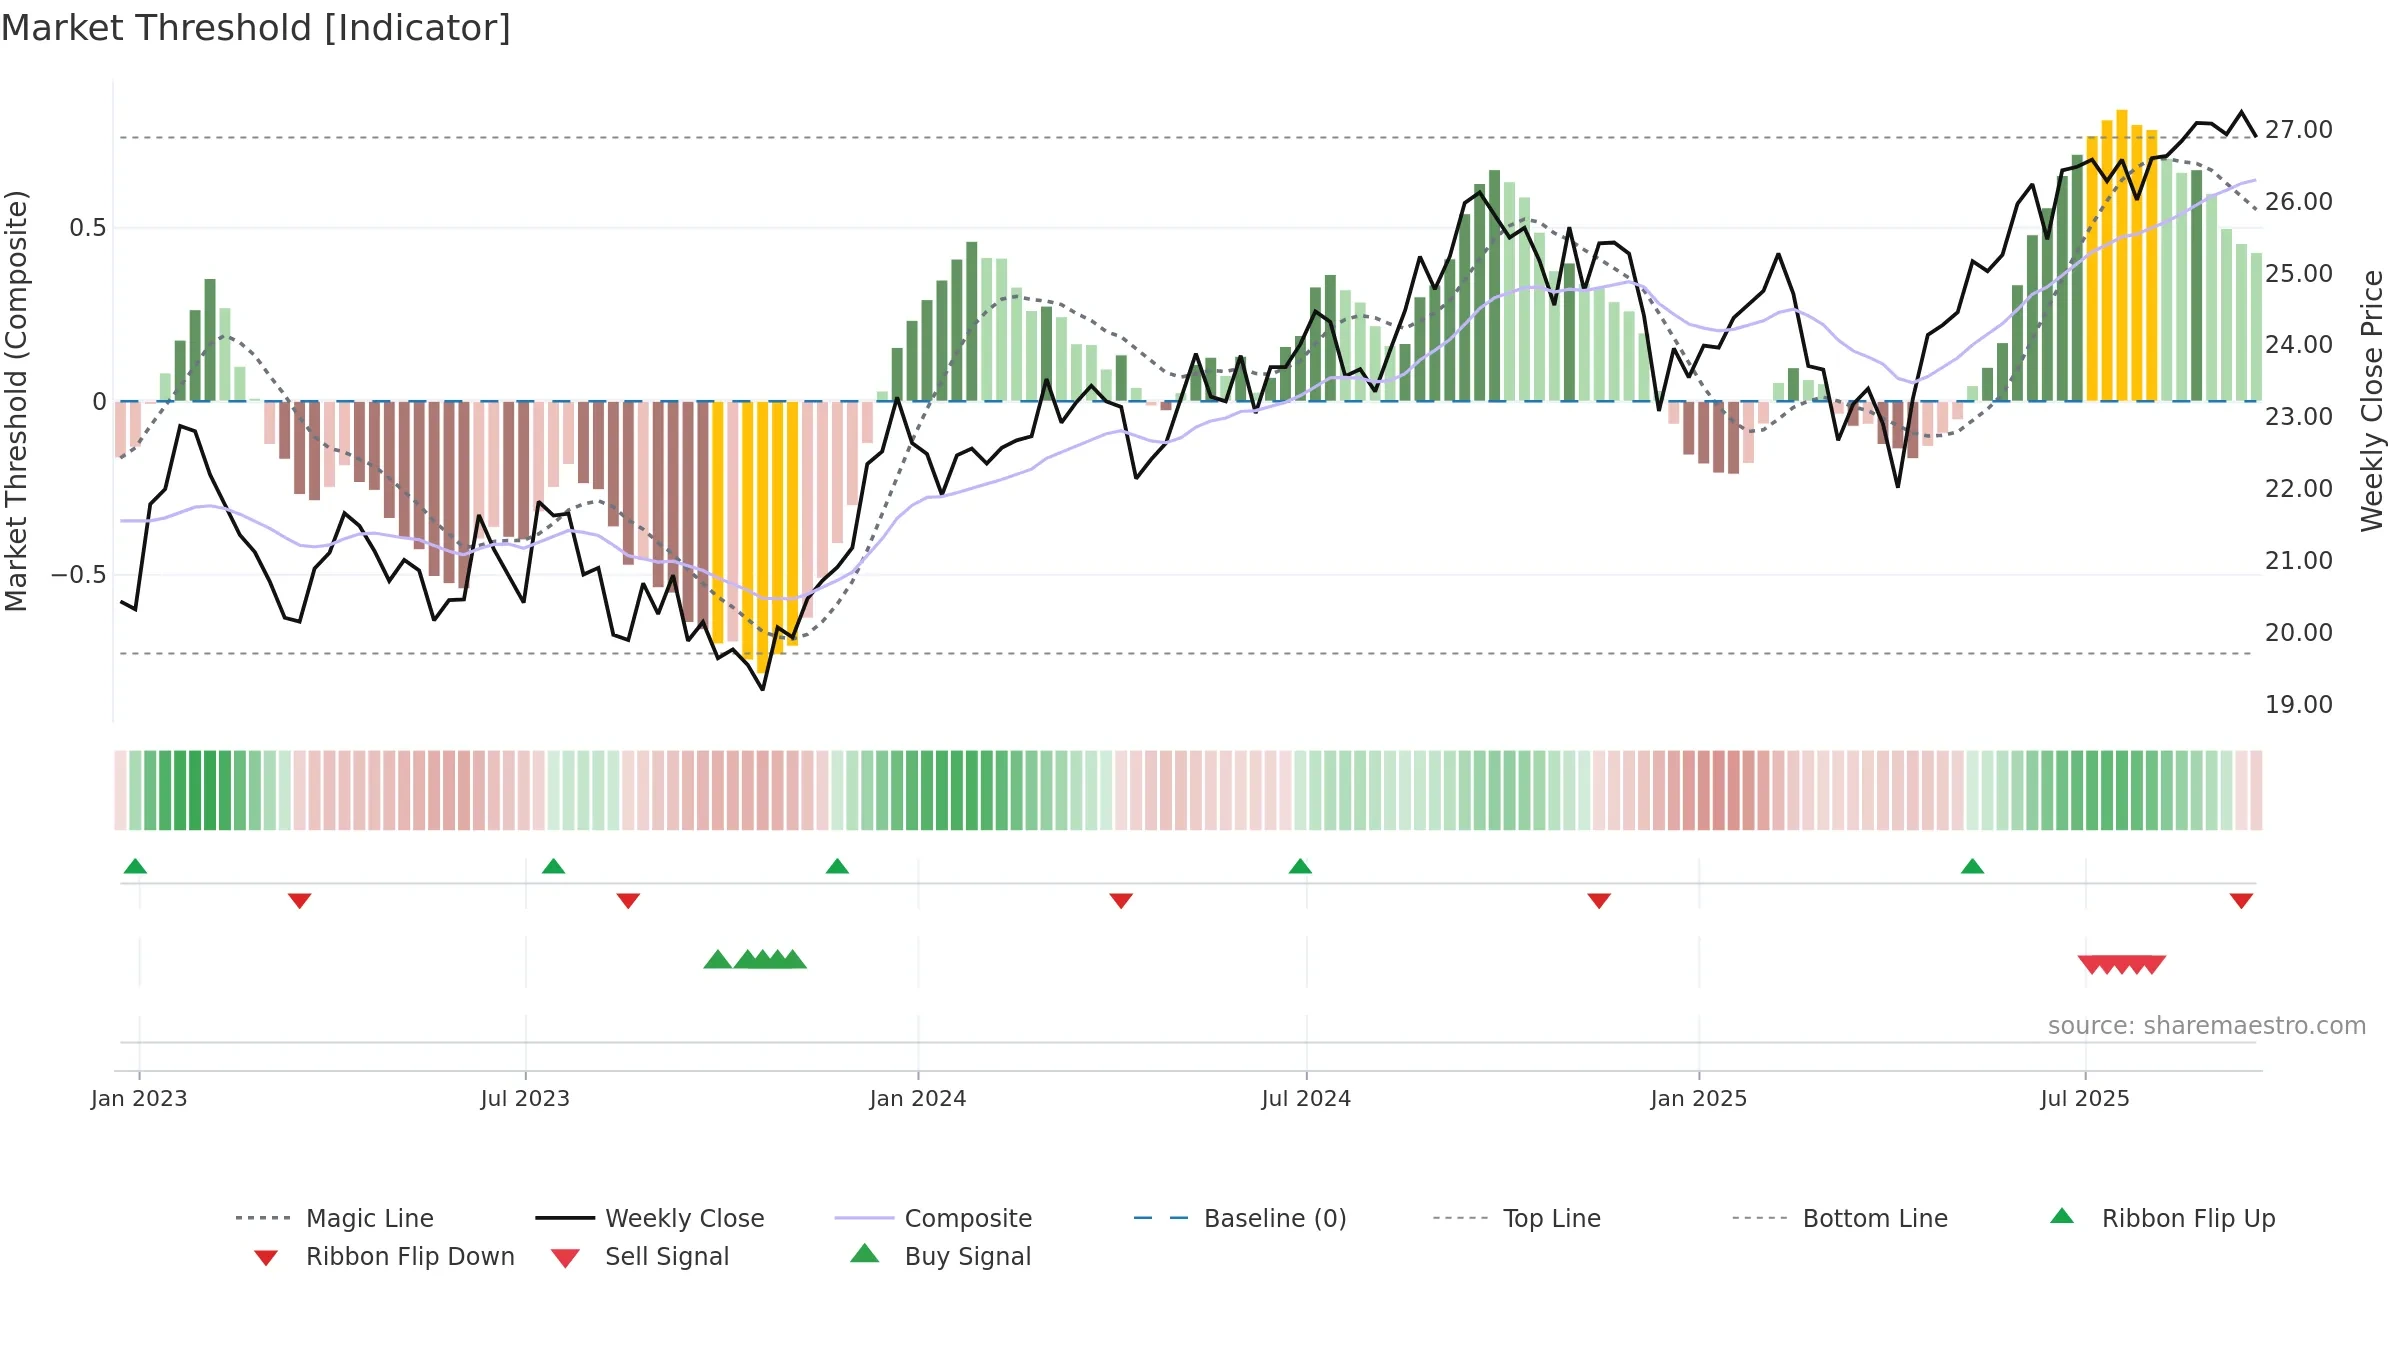Click the 27.00 price axis label
Viewport: 2400px width, 1350px height.
[2299, 130]
